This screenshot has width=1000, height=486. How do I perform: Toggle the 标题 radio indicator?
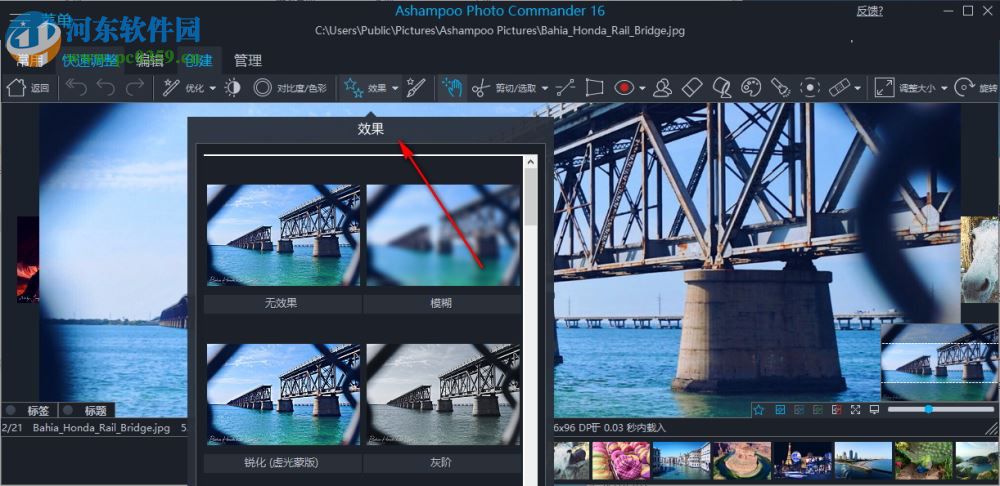tap(68, 410)
